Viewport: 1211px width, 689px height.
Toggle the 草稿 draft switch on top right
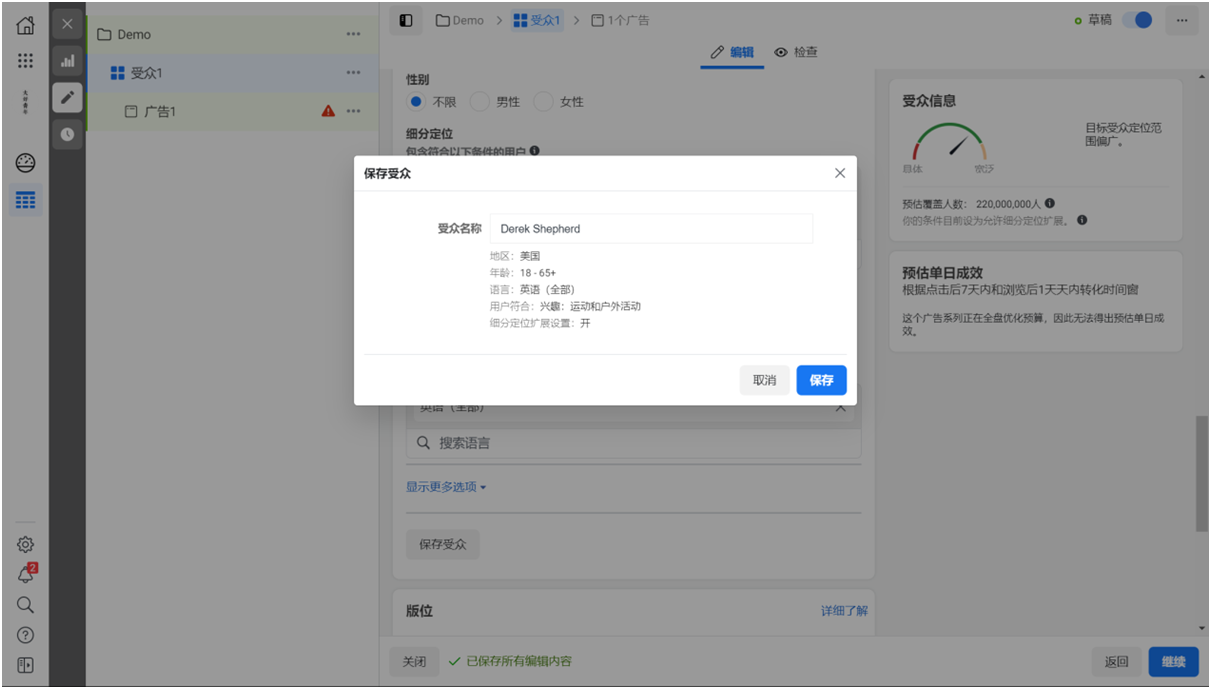click(x=1137, y=18)
